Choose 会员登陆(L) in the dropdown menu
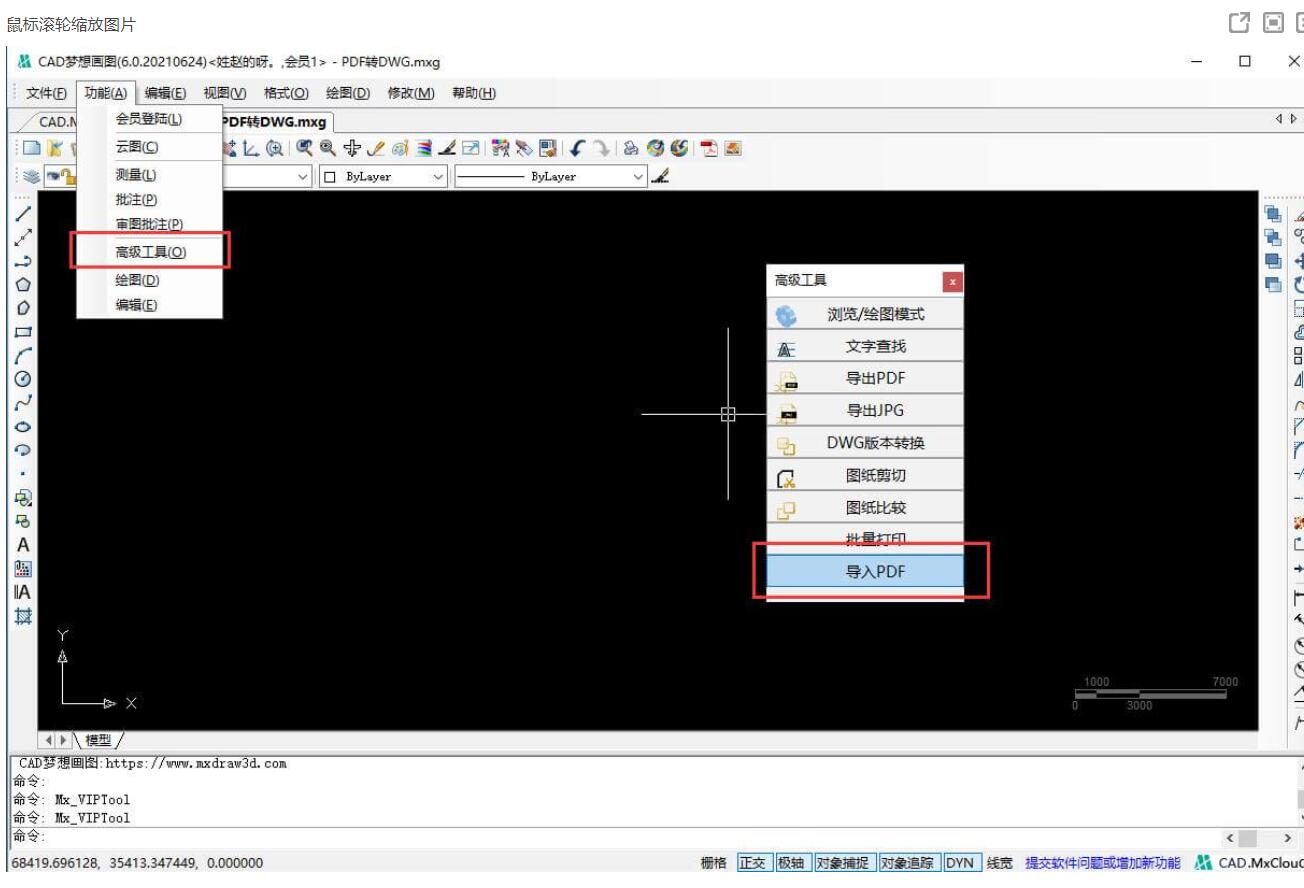This screenshot has width=1304, height=888. [150, 119]
